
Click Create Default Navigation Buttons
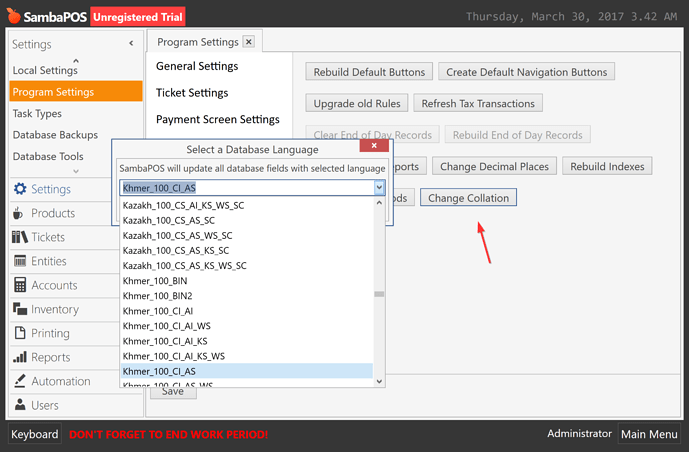pos(526,72)
